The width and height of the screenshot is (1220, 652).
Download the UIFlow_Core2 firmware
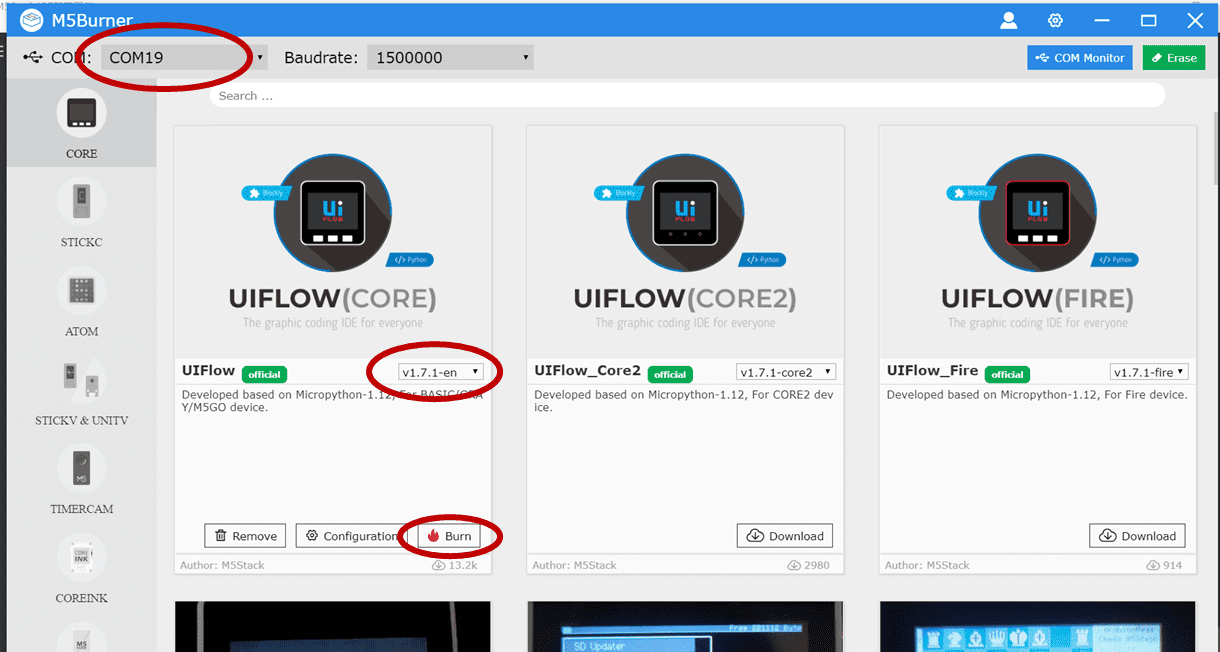(x=785, y=536)
